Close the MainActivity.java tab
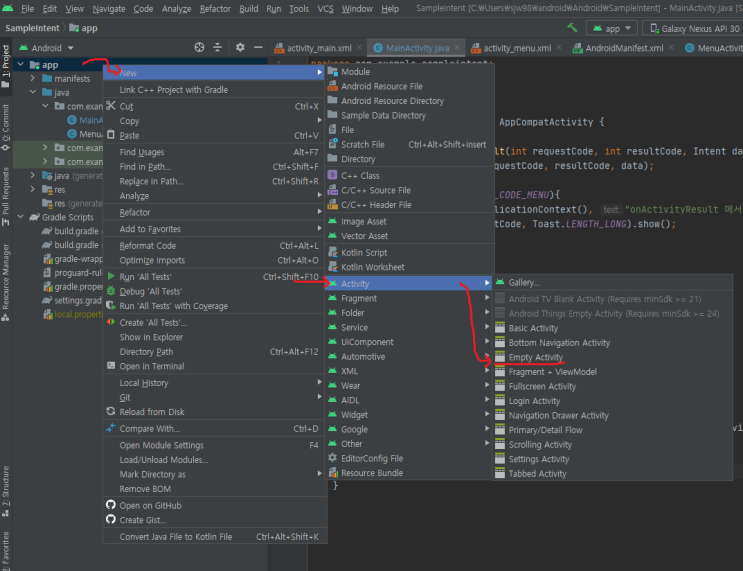 click(457, 47)
